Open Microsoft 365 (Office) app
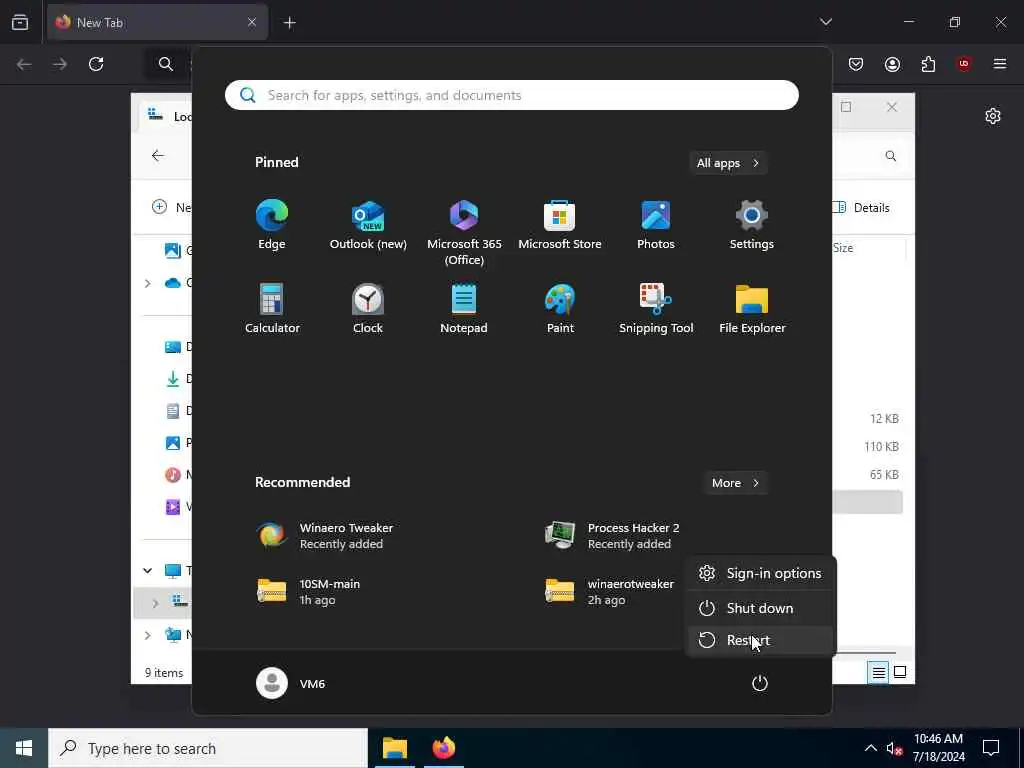Viewport: 1024px width, 768px height. click(464, 232)
